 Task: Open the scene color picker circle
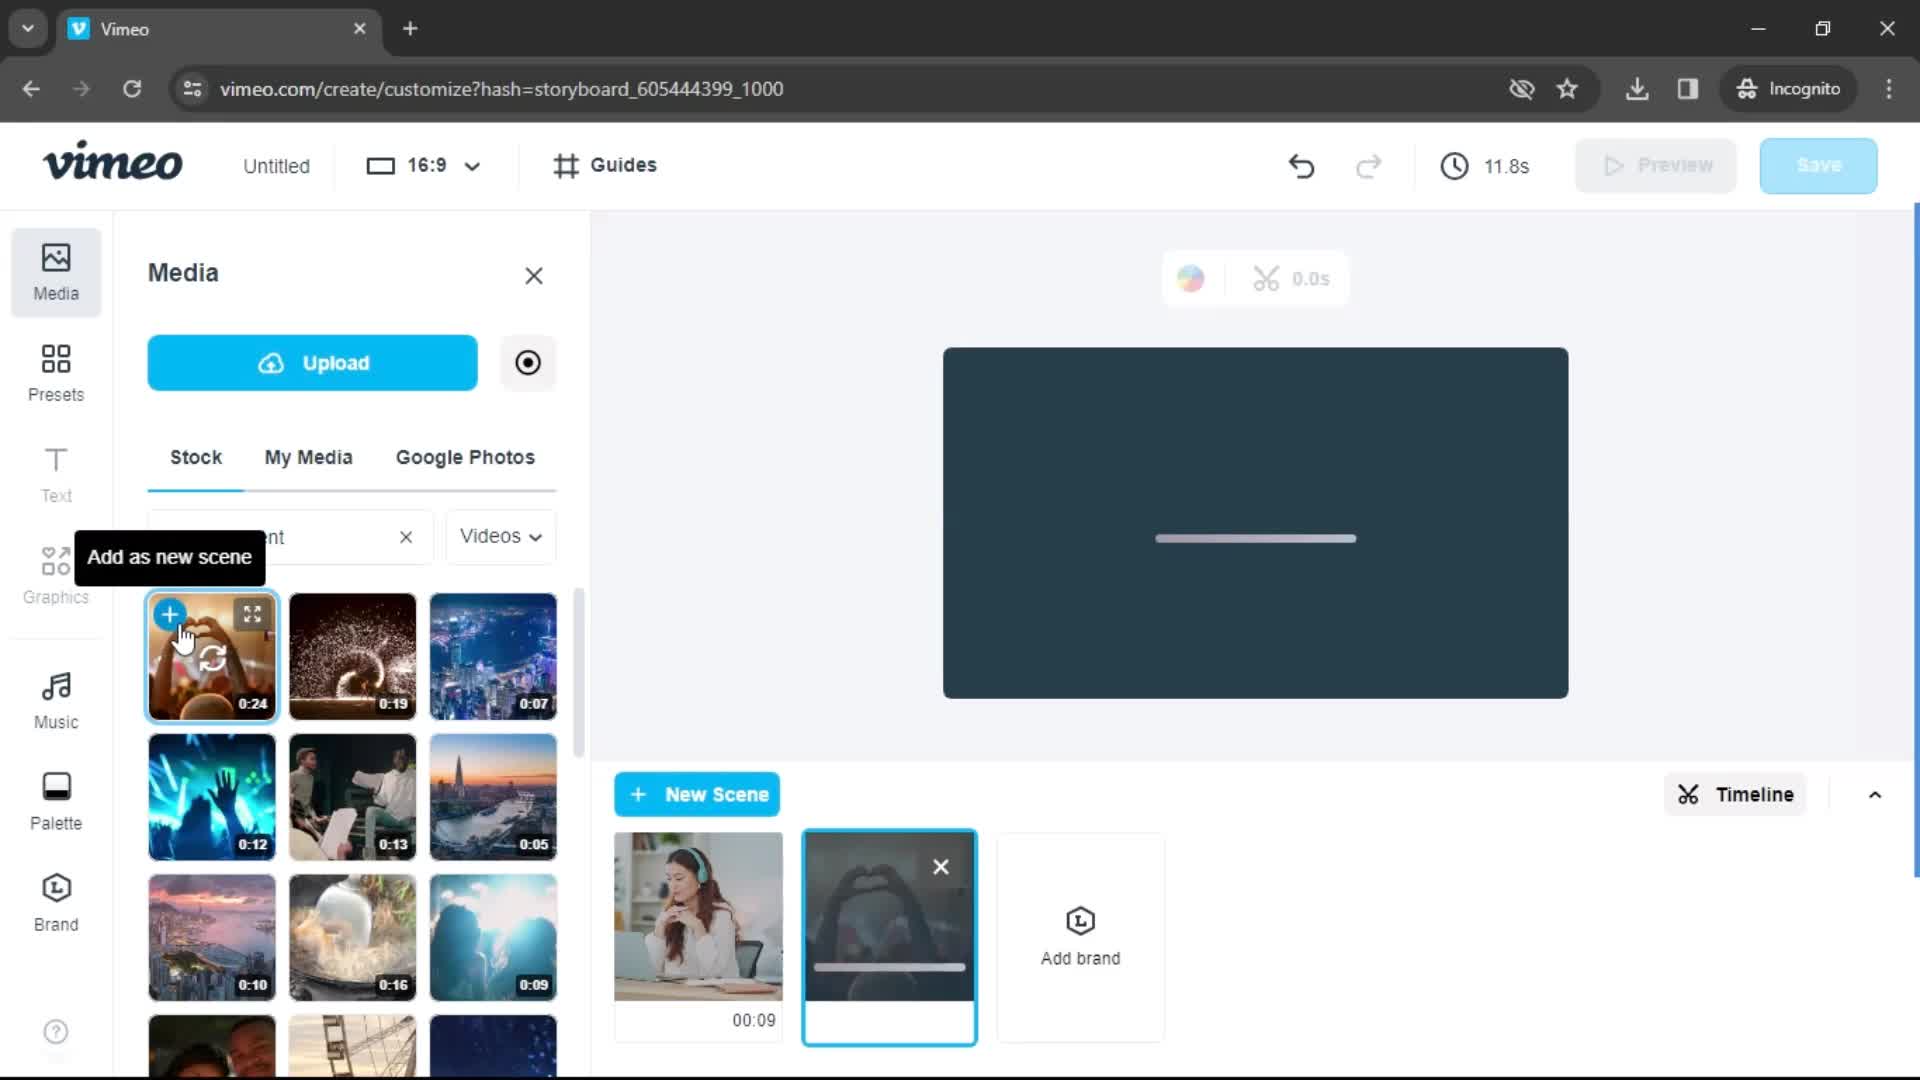pos(1190,279)
